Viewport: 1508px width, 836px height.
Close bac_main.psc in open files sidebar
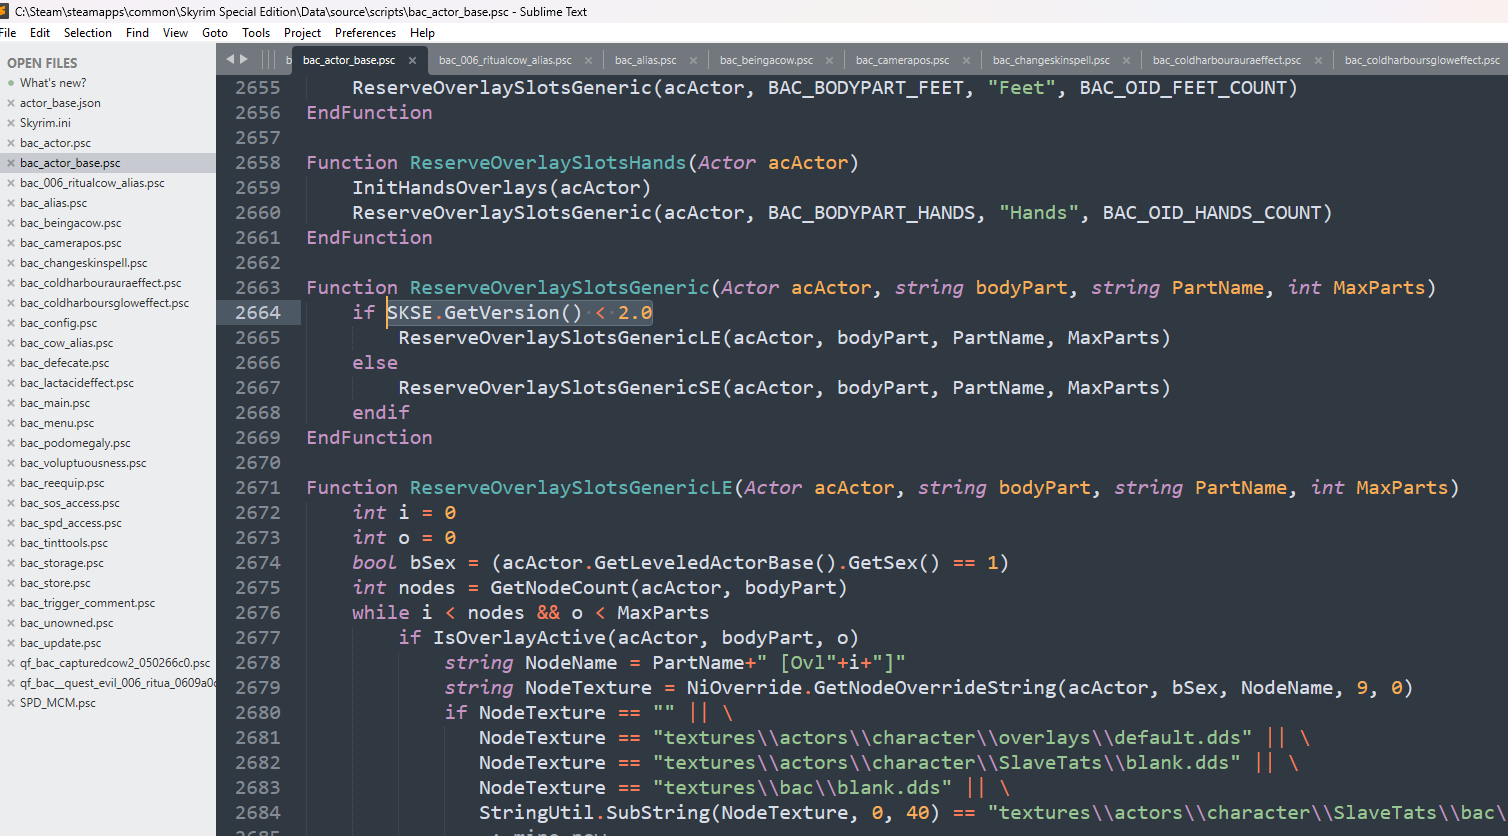pyautogui.click(x=11, y=403)
